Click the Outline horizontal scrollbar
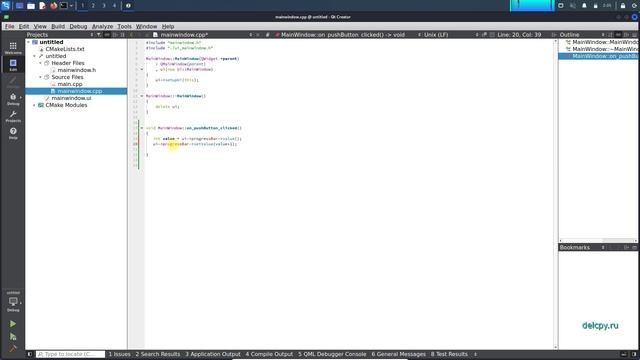640x360 pixels. [598, 241]
